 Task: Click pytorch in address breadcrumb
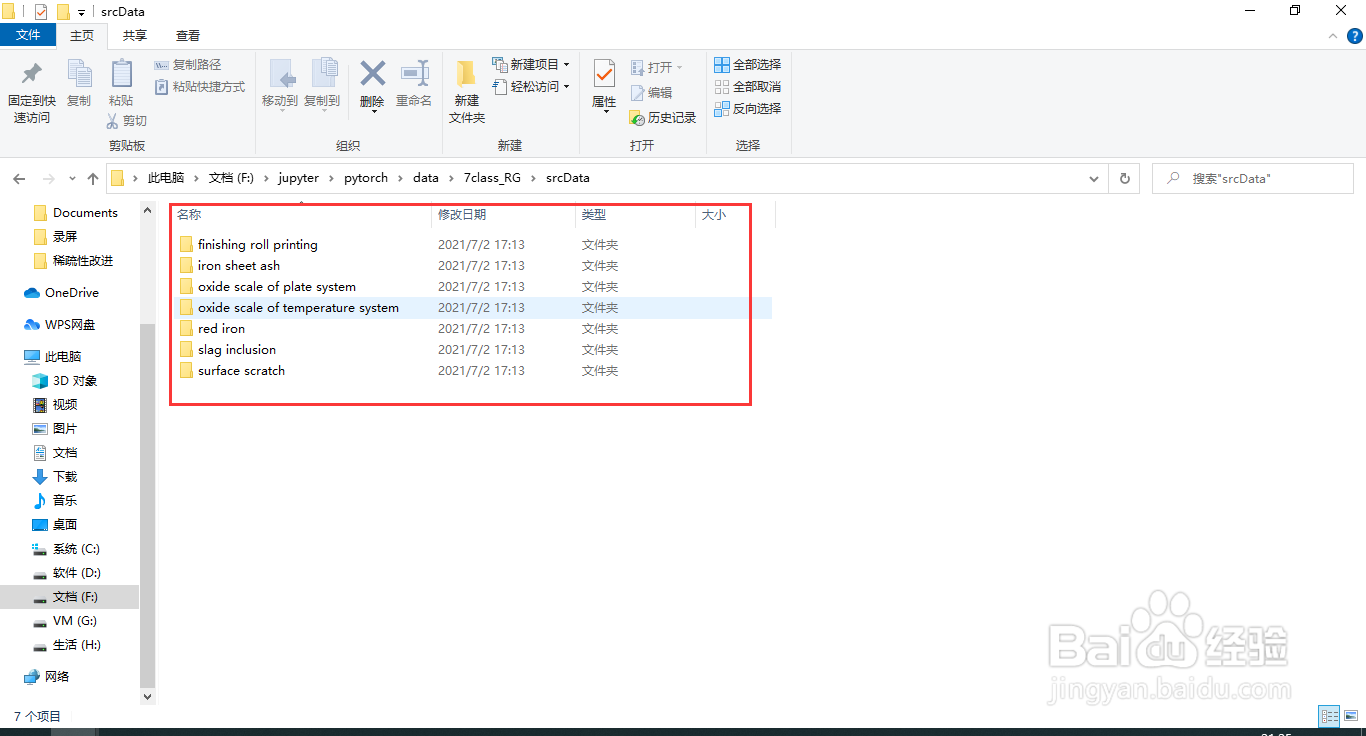click(x=366, y=178)
